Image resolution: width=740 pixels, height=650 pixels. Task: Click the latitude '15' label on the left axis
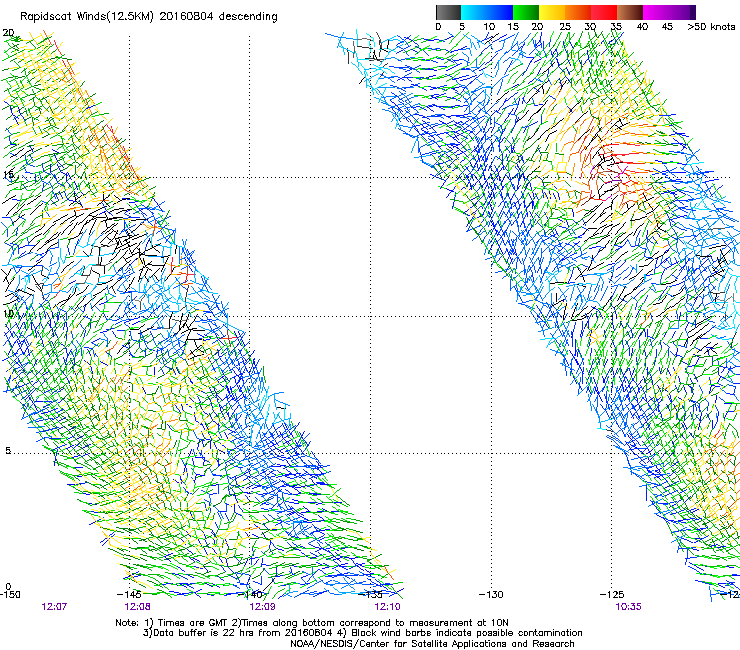click(x=8, y=175)
